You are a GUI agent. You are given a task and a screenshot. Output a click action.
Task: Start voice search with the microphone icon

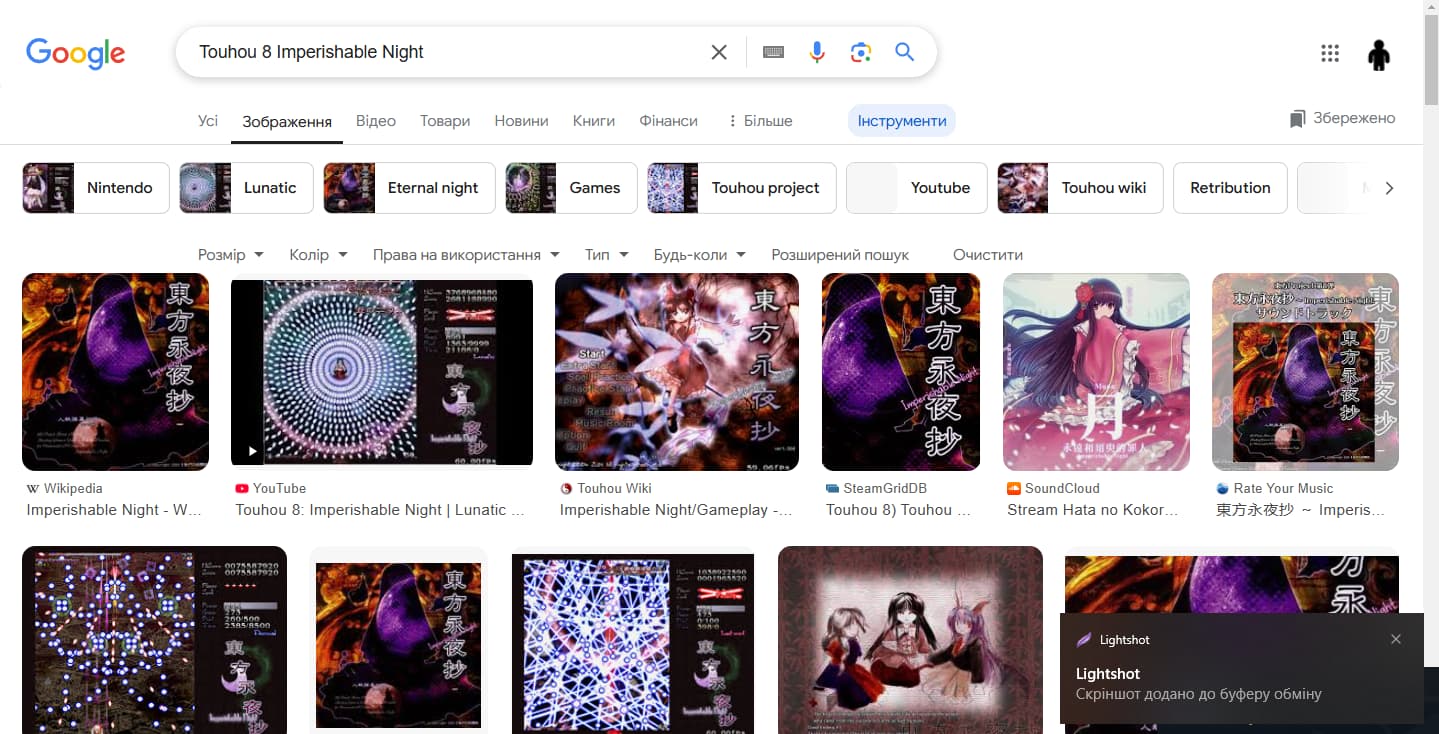click(817, 52)
